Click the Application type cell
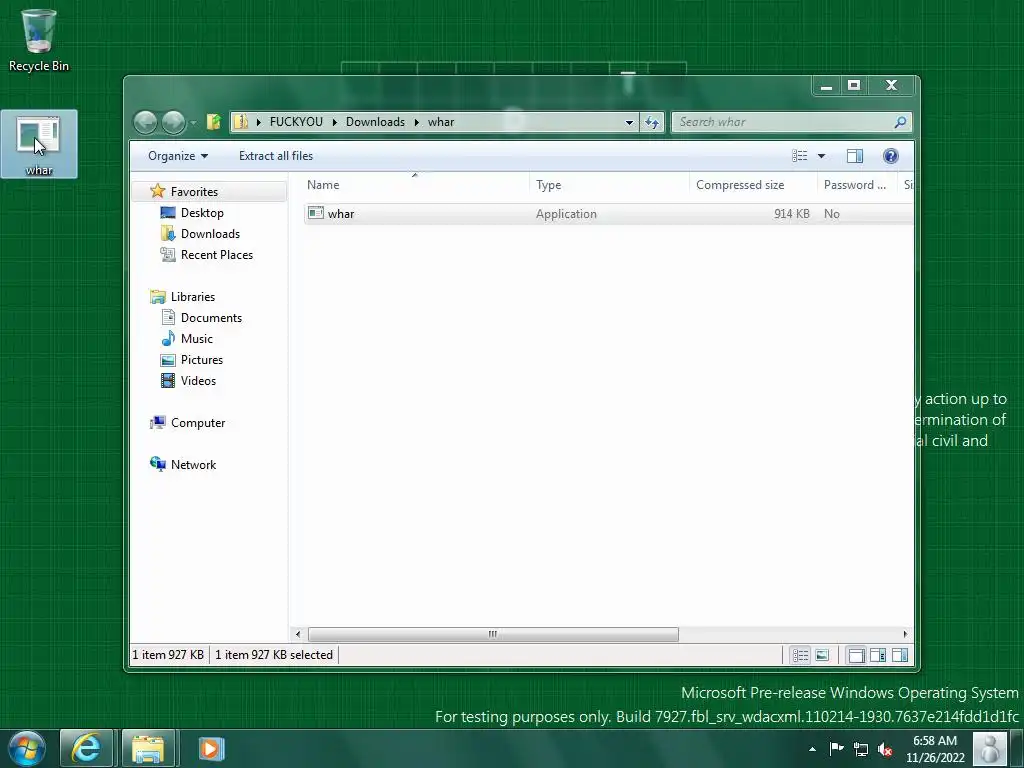The image size is (1024, 768). [566, 214]
